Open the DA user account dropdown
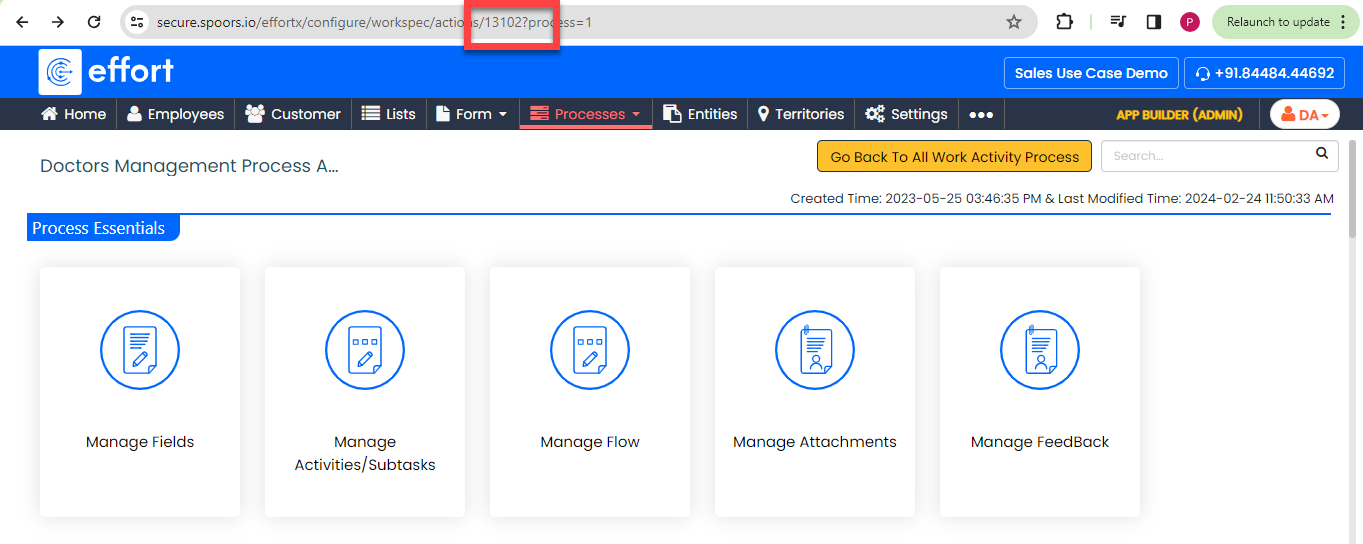 tap(1305, 115)
